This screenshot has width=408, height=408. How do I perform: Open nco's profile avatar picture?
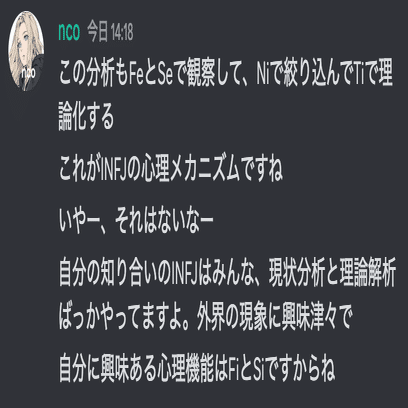(26, 51)
